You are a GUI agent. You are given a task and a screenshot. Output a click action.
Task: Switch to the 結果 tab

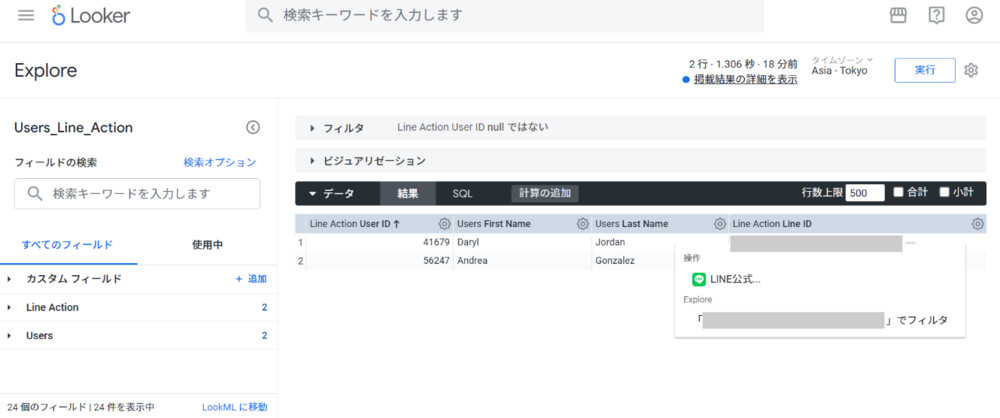(408, 193)
